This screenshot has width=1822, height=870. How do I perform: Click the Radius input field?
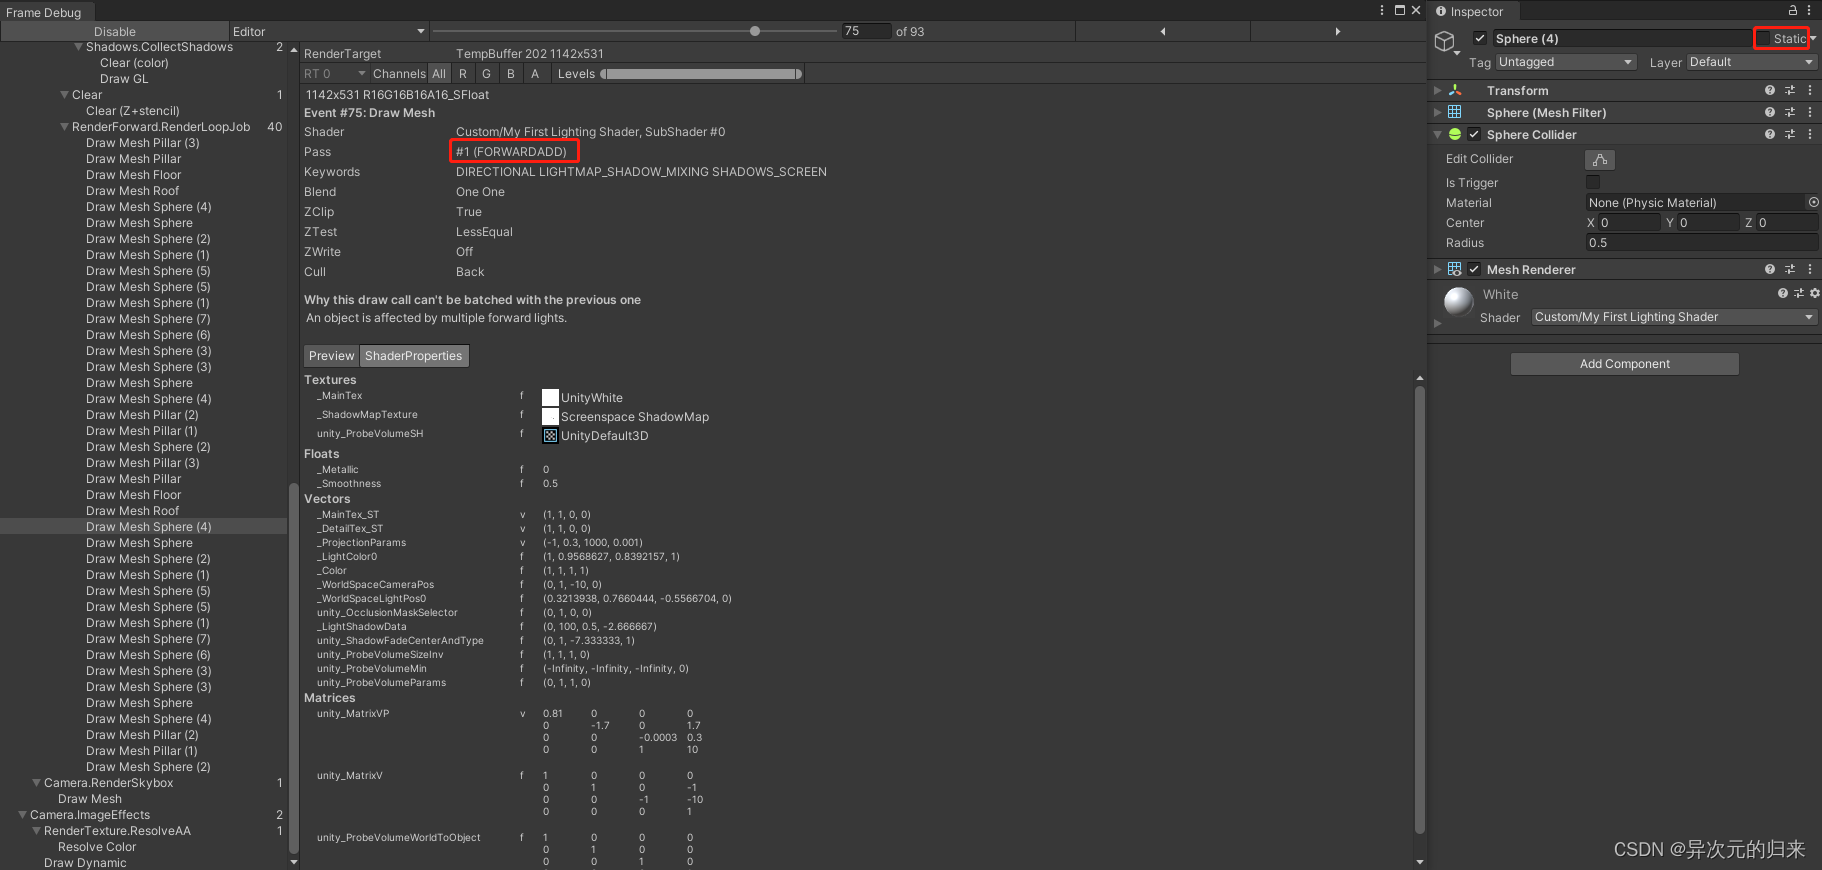click(1702, 243)
